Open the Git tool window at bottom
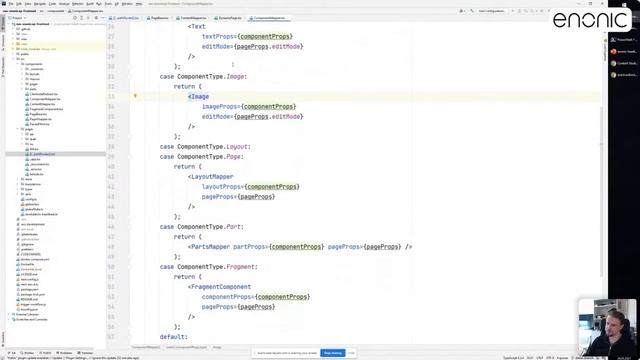640x360 pixels. (x=12, y=353)
